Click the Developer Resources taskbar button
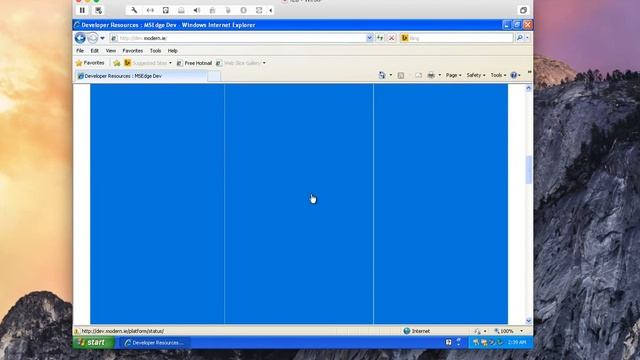The height and width of the screenshot is (360, 640). coord(154,343)
